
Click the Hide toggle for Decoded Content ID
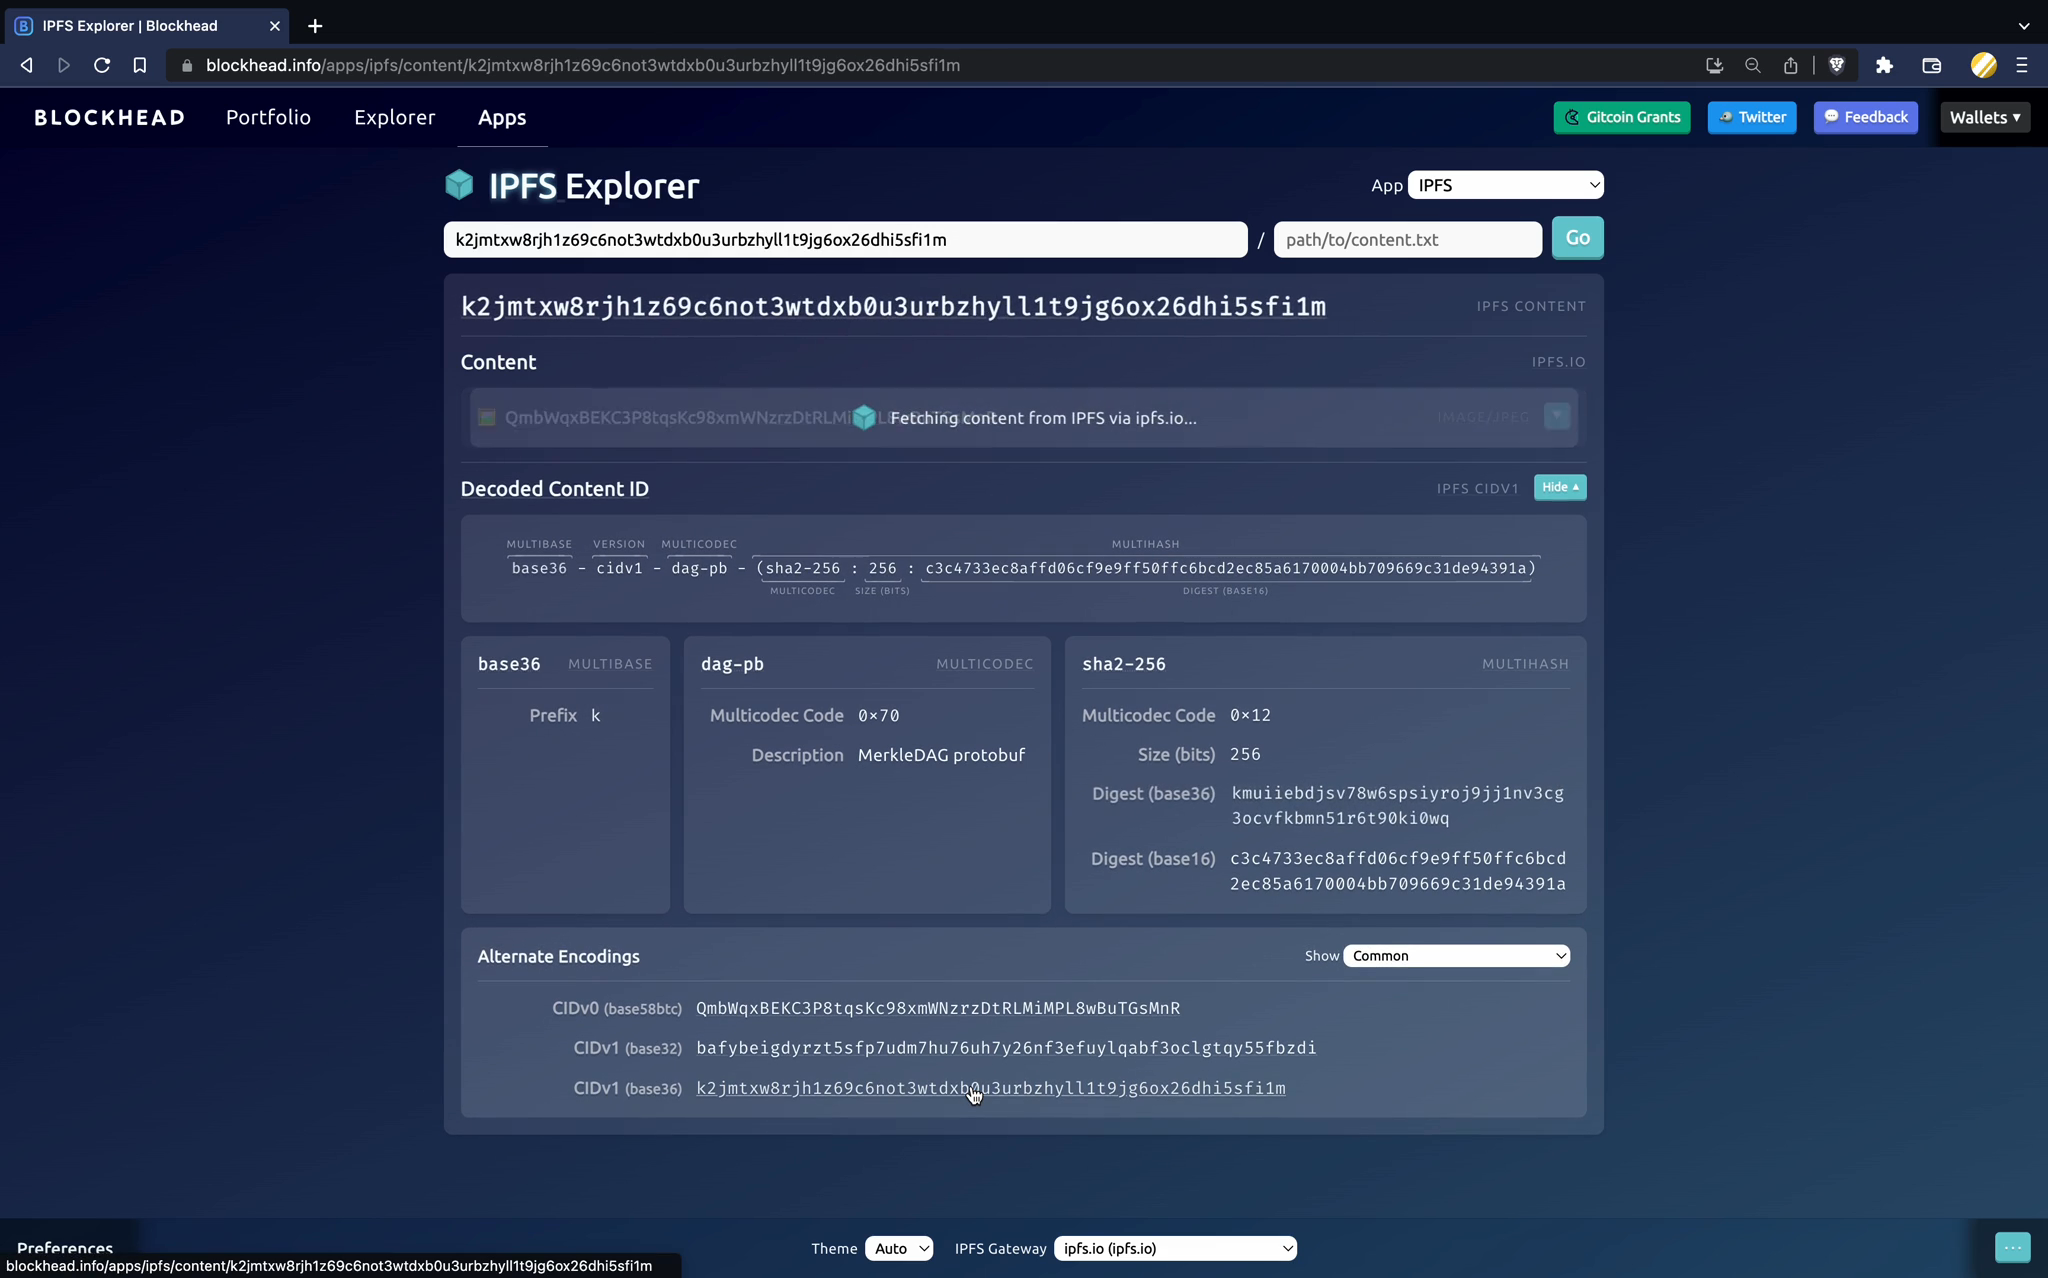coord(1560,487)
